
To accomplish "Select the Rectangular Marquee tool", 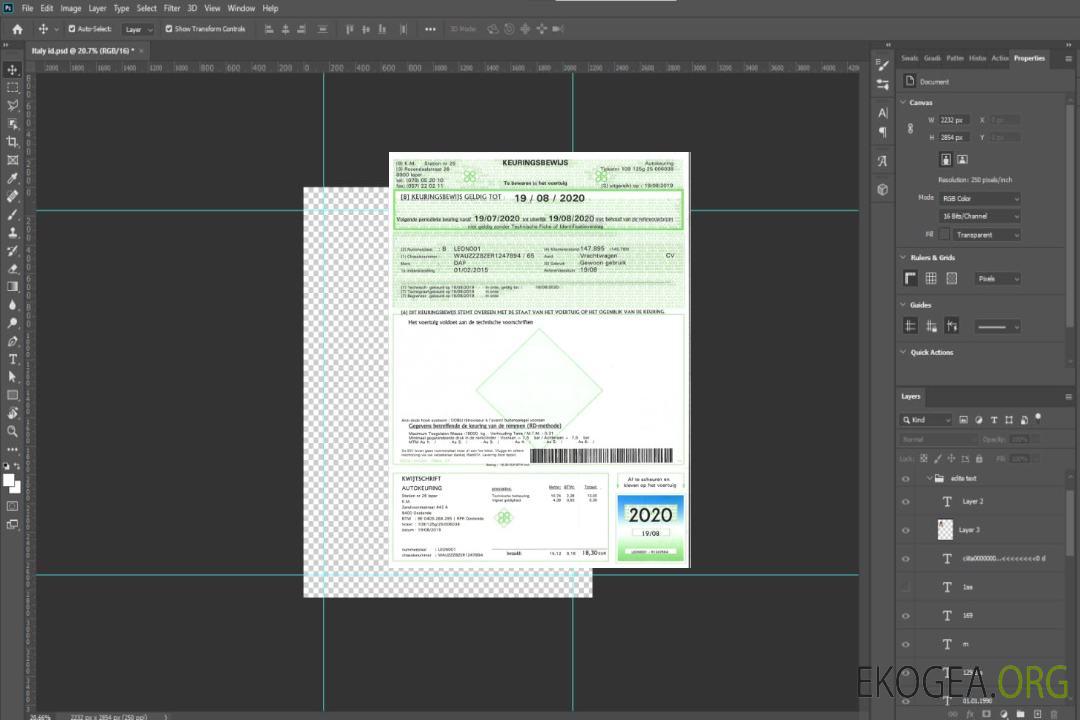I will [x=13, y=87].
